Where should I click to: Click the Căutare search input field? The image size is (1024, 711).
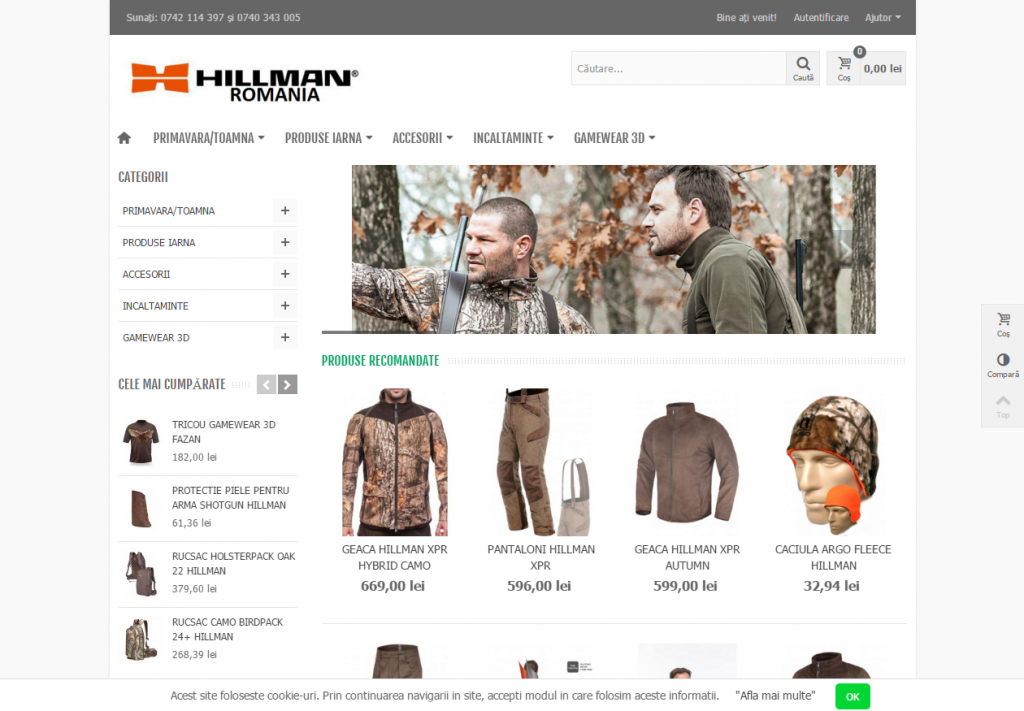tap(679, 69)
